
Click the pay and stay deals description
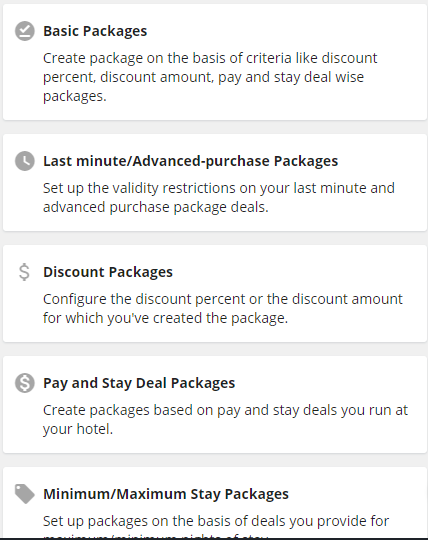tap(225, 419)
